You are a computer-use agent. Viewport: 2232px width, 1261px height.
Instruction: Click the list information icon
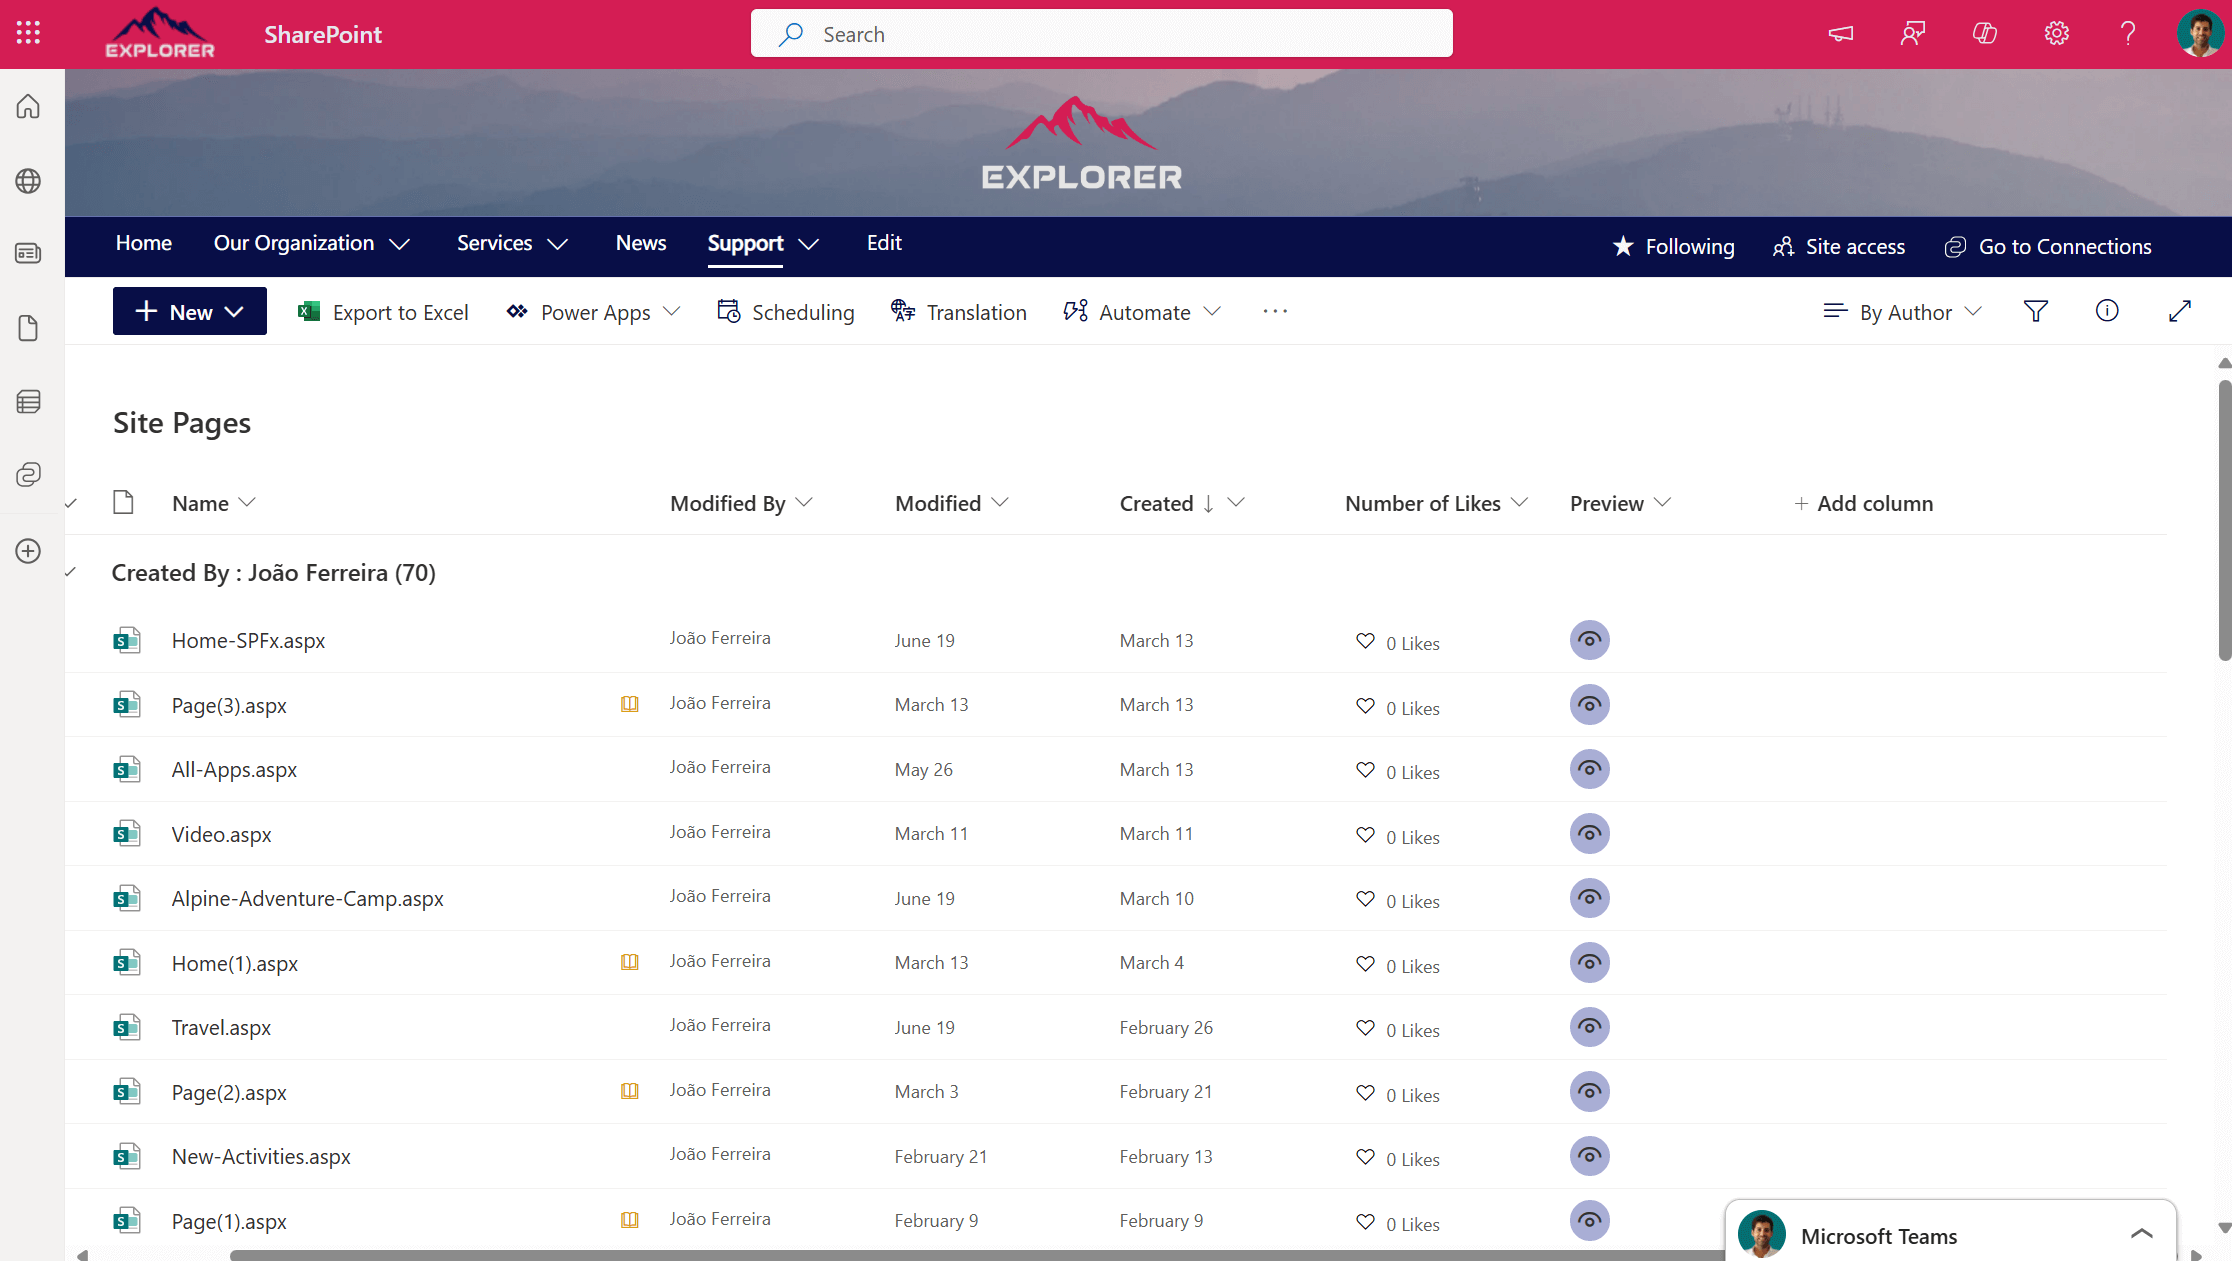tap(2107, 311)
